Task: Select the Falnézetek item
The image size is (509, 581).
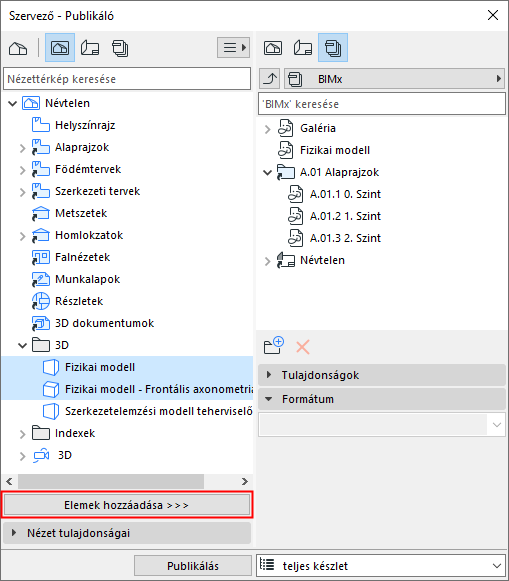Action: click(x=82, y=257)
